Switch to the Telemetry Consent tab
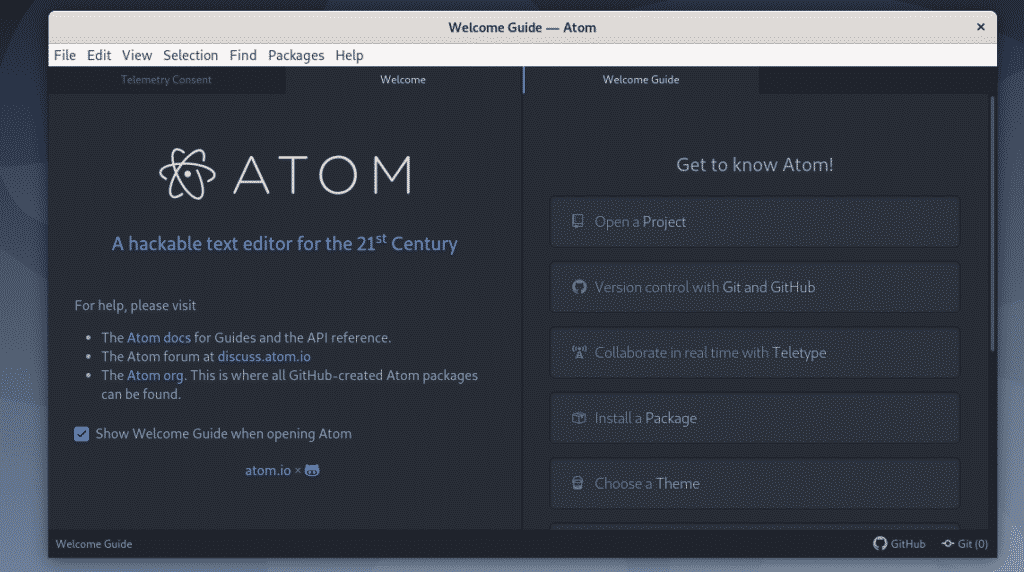1024x572 pixels. (x=167, y=80)
